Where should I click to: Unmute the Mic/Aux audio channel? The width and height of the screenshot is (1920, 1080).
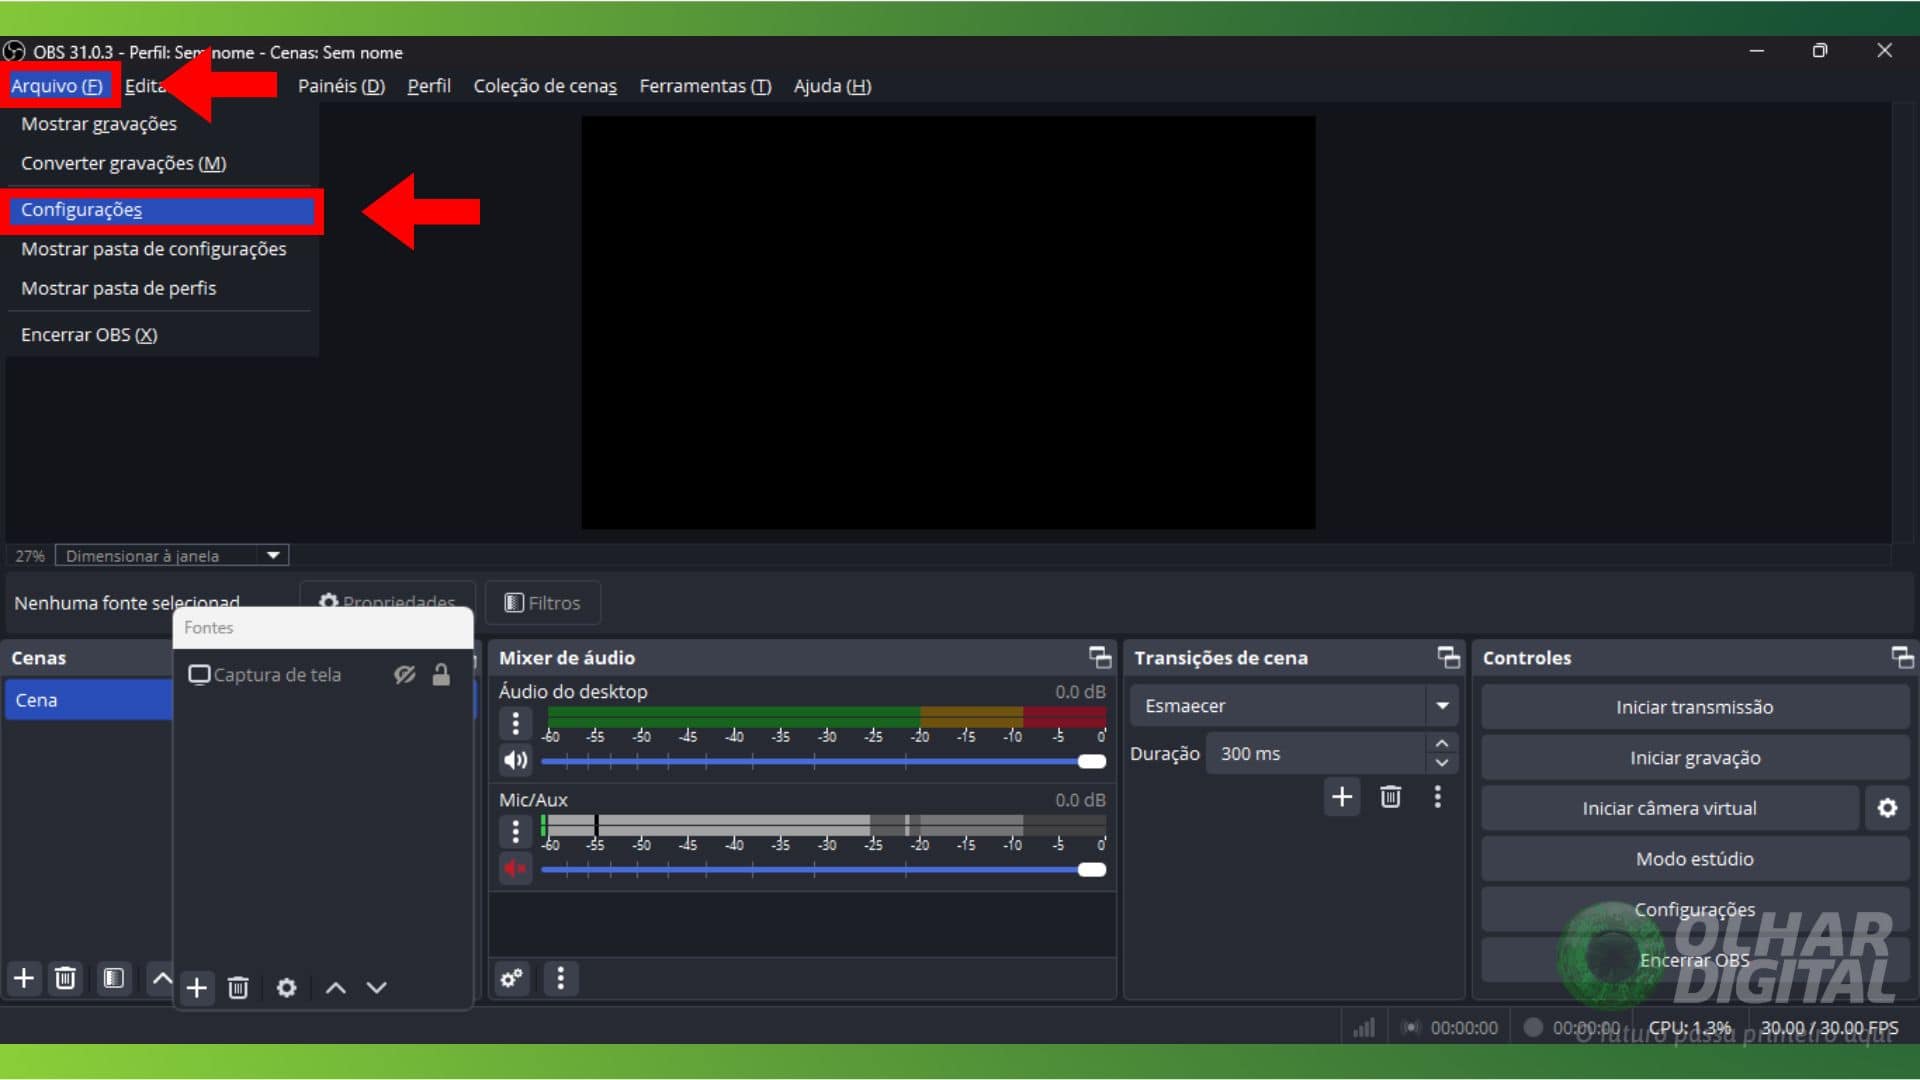(515, 868)
